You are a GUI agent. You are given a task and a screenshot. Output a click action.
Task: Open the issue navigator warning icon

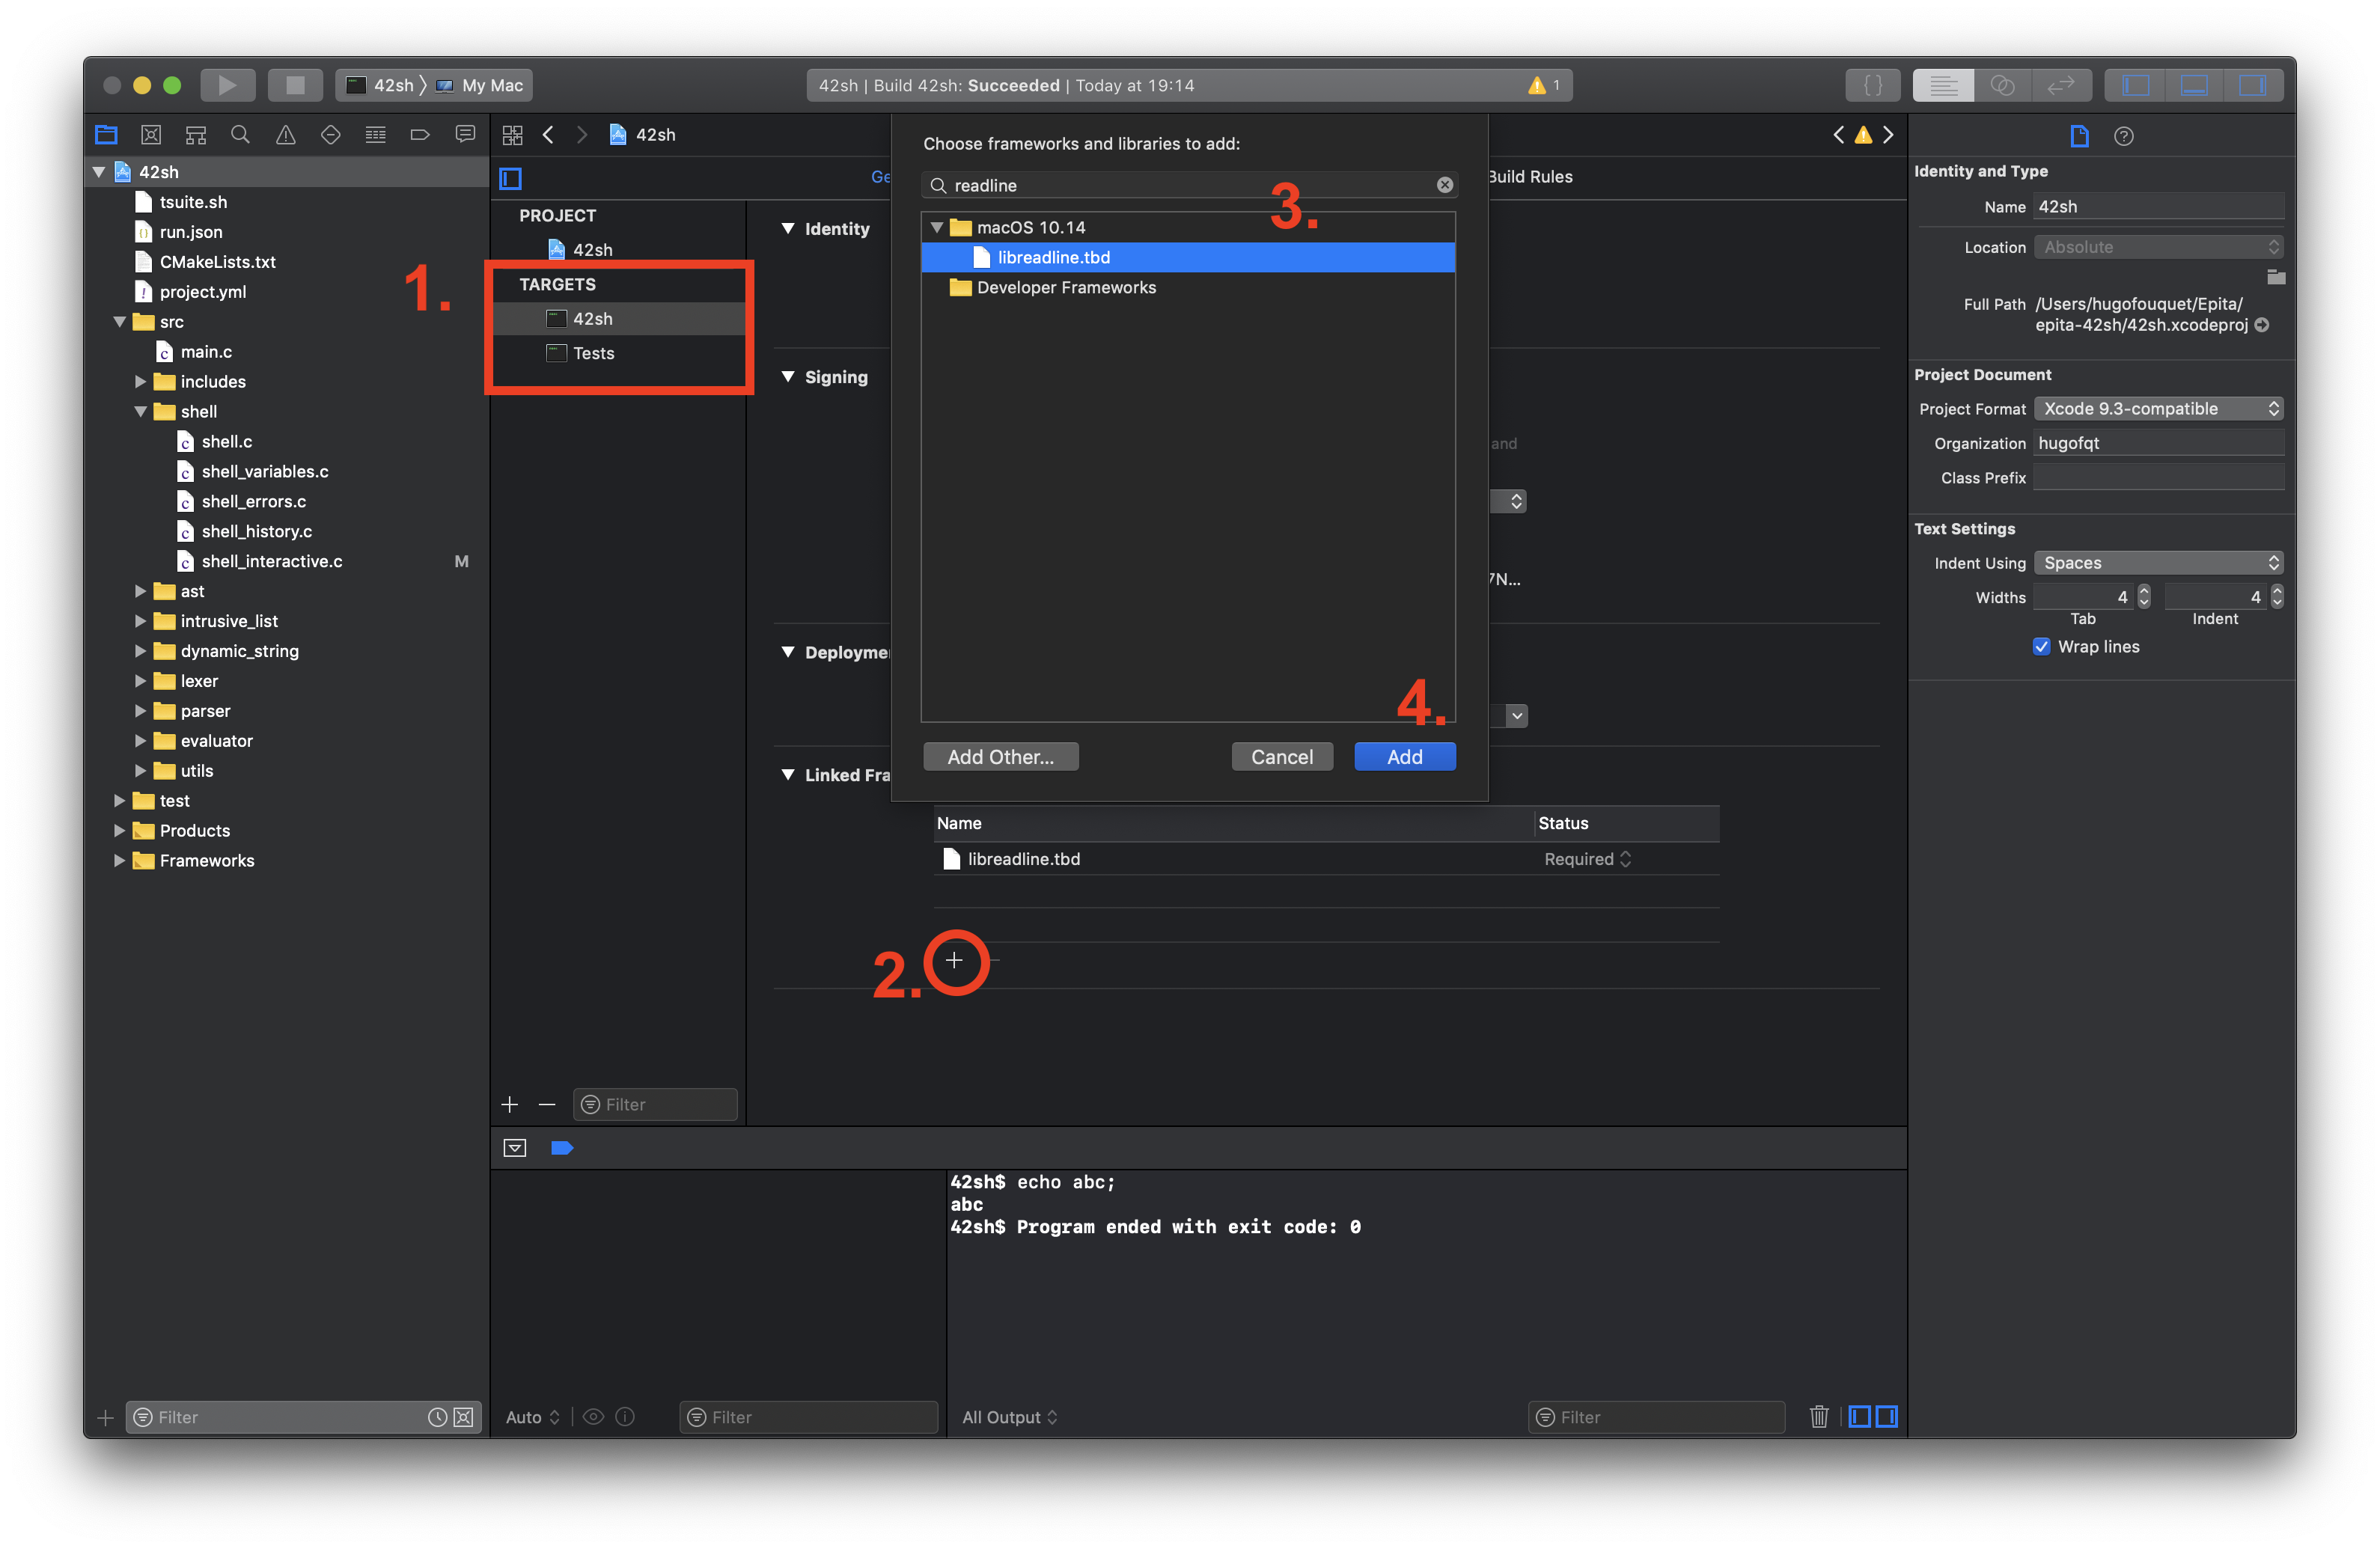point(285,134)
